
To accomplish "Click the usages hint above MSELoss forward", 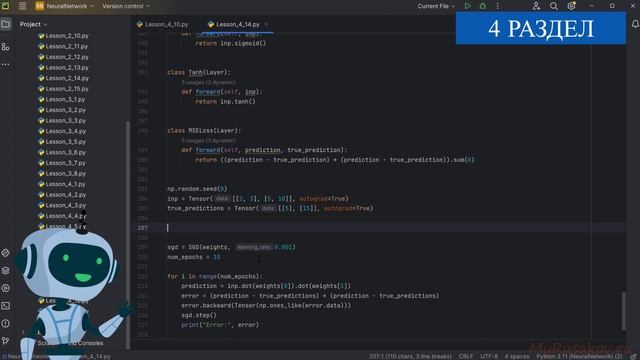I will (209, 141).
